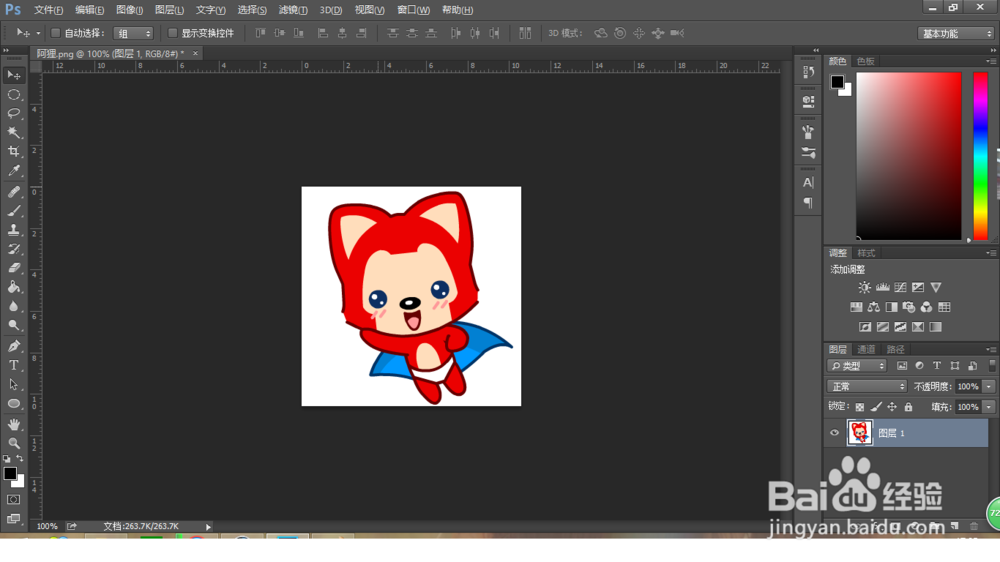This screenshot has width=1000, height=562.
Task: Select the Eraser tool
Action: pos(13,268)
